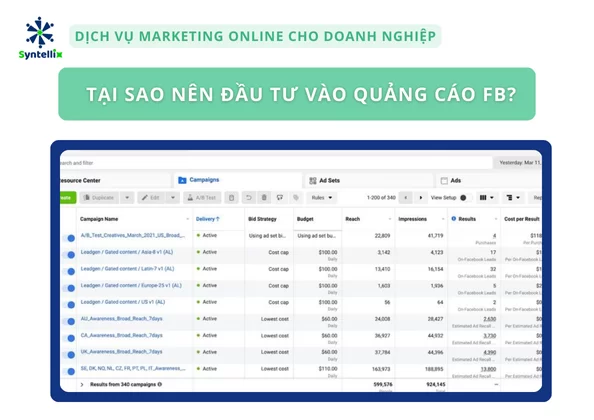
Task: Toggle the UK_Awareness campaign switch
Action: click(x=69, y=355)
